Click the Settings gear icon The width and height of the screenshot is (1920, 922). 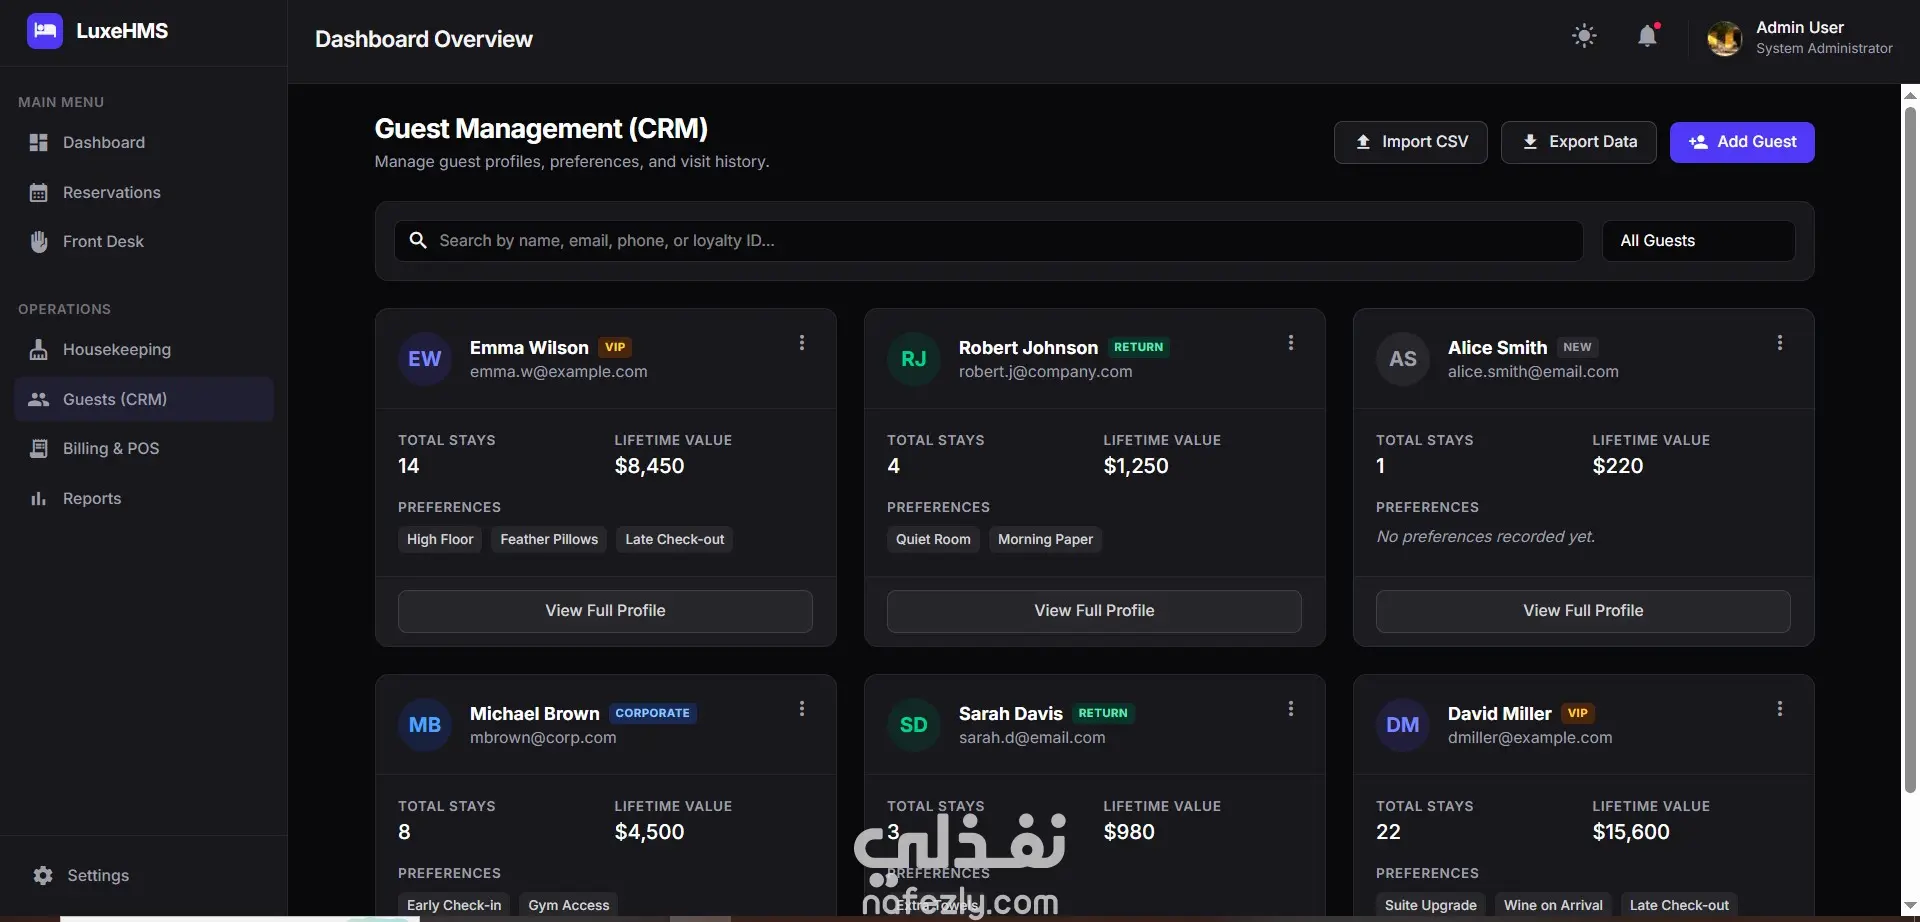pos(43,875)
